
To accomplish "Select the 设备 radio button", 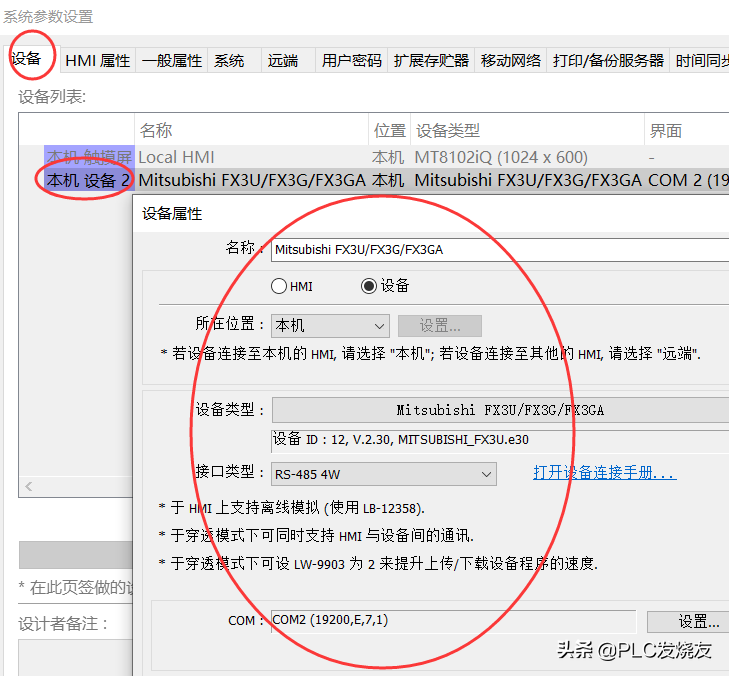I will click(369, 286).
